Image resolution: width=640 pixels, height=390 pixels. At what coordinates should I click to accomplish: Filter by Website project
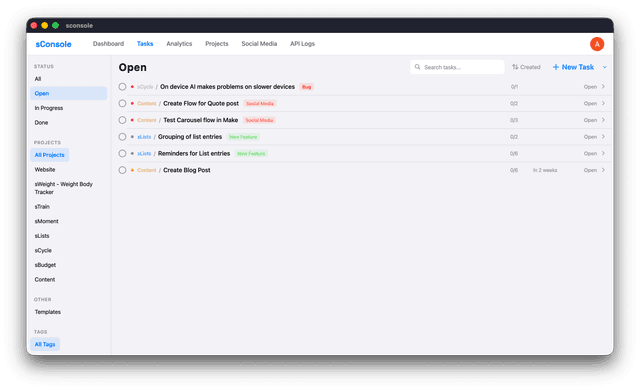click(x=45, y=170)
